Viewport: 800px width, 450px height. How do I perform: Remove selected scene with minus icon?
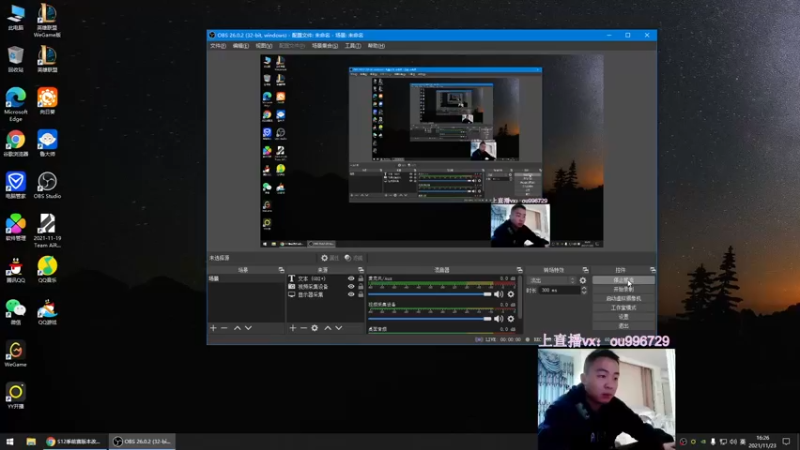(224, 328)
